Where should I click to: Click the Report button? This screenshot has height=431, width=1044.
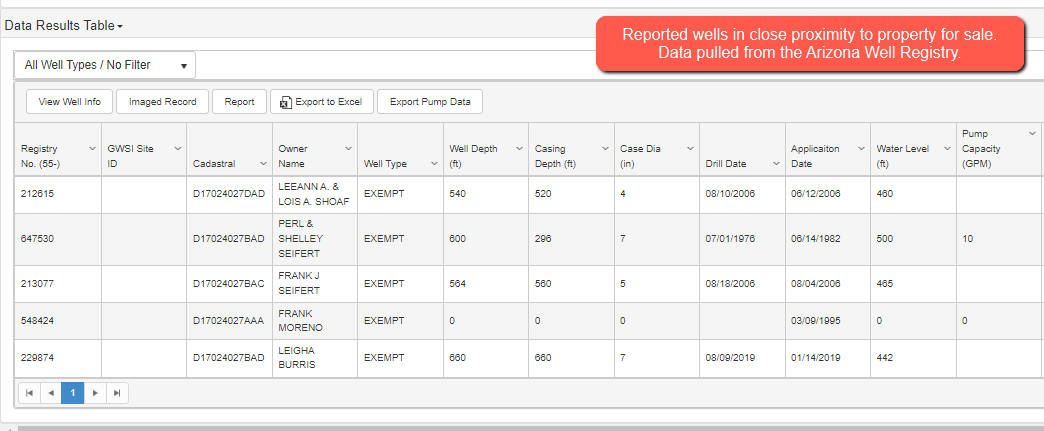coord(239,102)
